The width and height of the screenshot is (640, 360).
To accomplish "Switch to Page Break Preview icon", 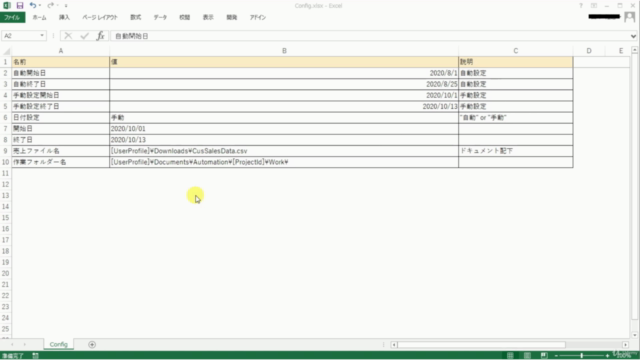I will 544,356.
